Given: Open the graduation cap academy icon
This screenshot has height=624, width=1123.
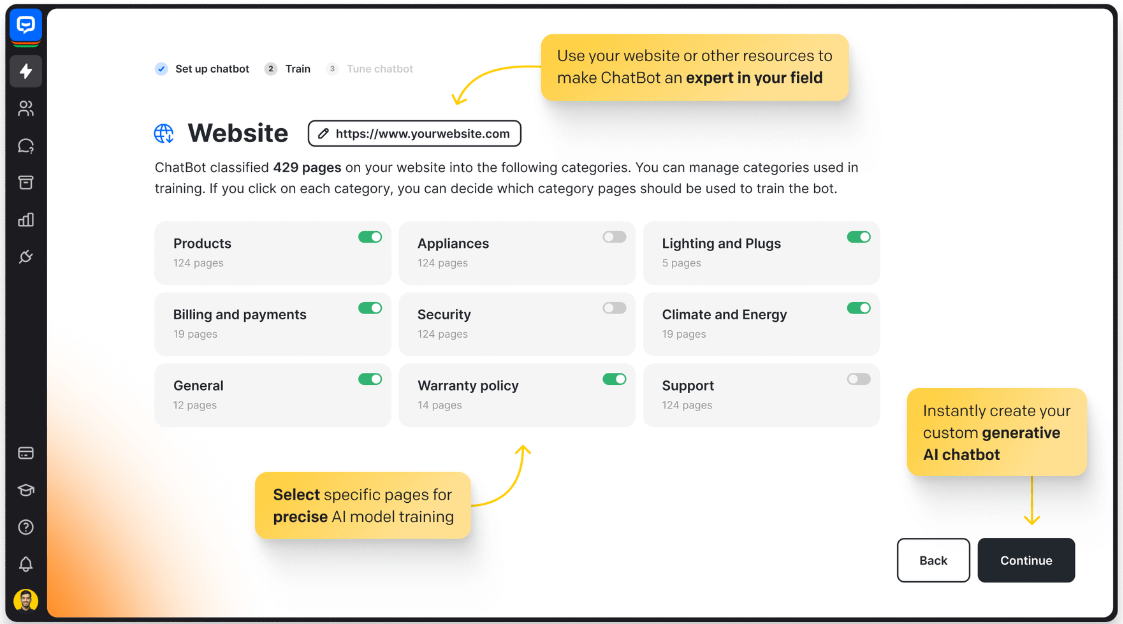Looking at the screenshot, I should (x=26, y=490).
